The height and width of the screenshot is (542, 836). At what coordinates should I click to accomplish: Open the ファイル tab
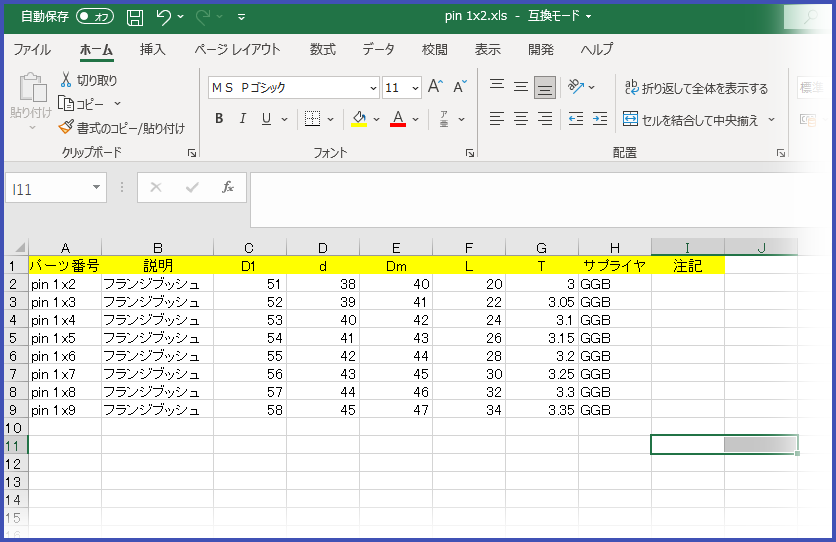coord(32,50)
